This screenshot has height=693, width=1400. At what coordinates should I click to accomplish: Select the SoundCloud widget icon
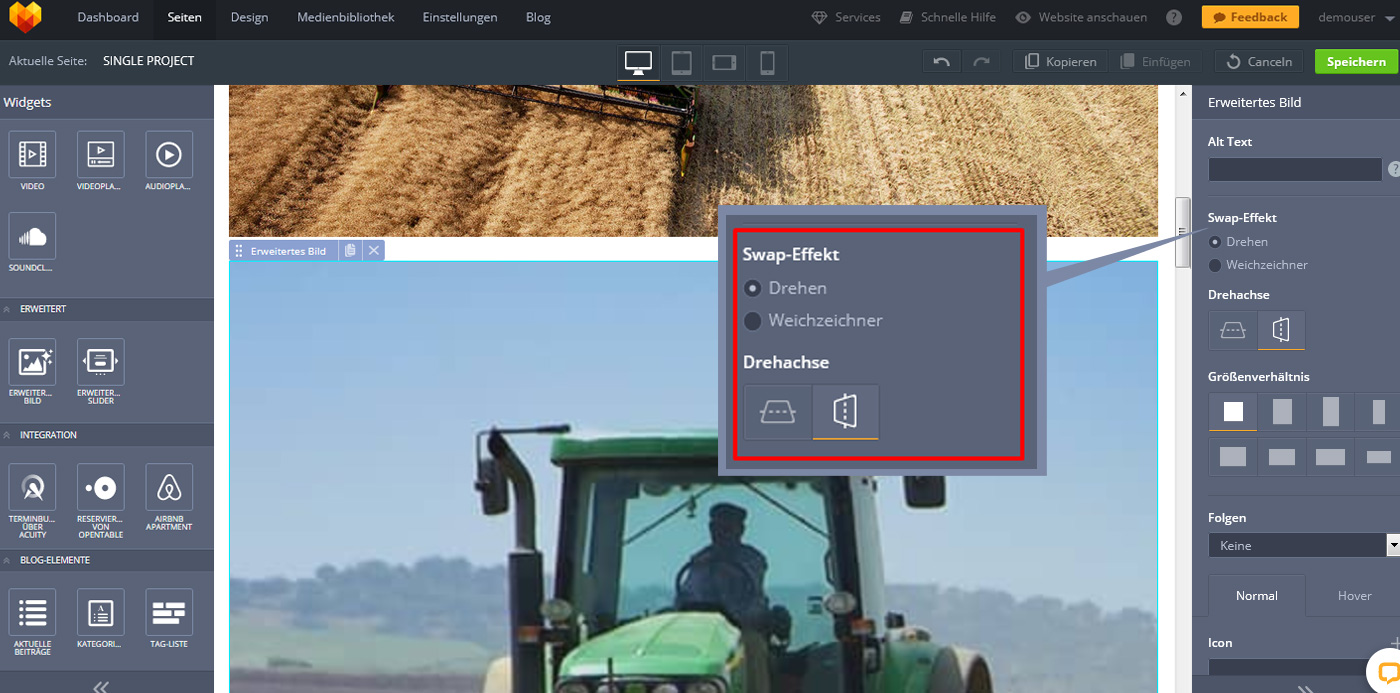click(32, 236)
